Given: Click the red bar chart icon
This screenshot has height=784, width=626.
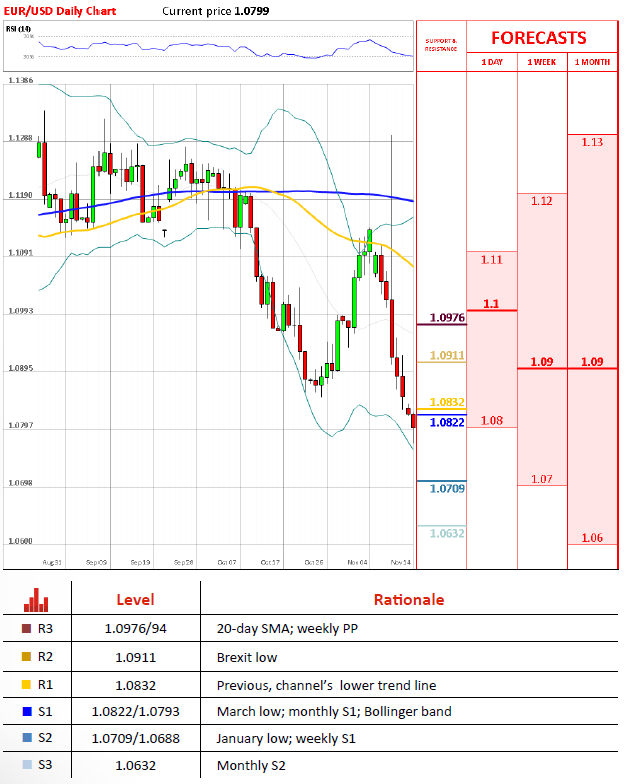Looking at the screenshot, I should click(x=36, y=600).
